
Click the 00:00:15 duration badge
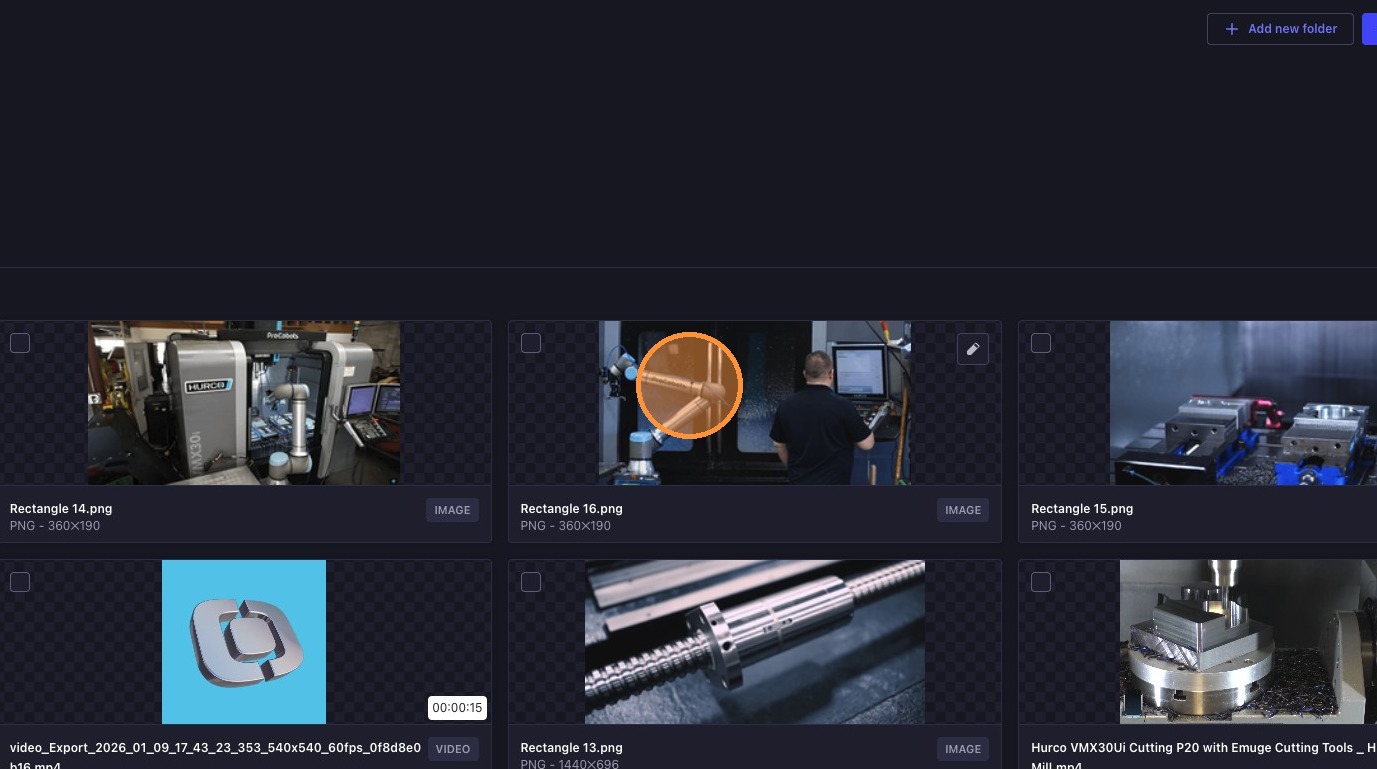pyautogui.click(x=458, y=708)
